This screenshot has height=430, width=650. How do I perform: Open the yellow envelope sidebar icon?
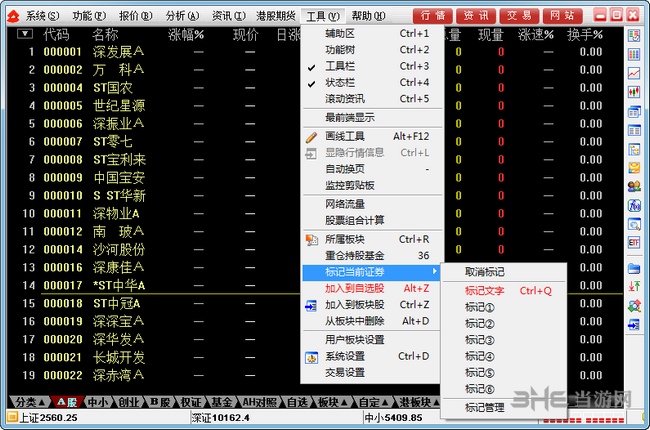(x=634, y=168)
